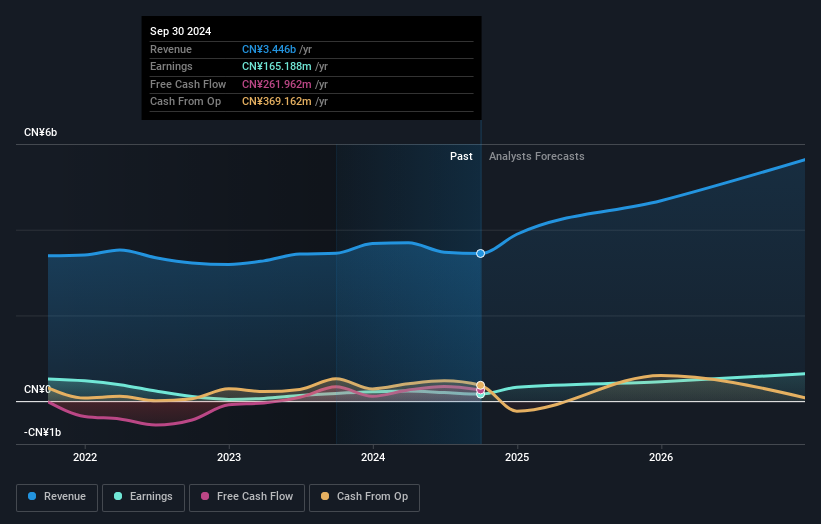Toggle the Revenue legend series
Screen dimensions: 821x524
pyautogui.click(x=57, y=497)
